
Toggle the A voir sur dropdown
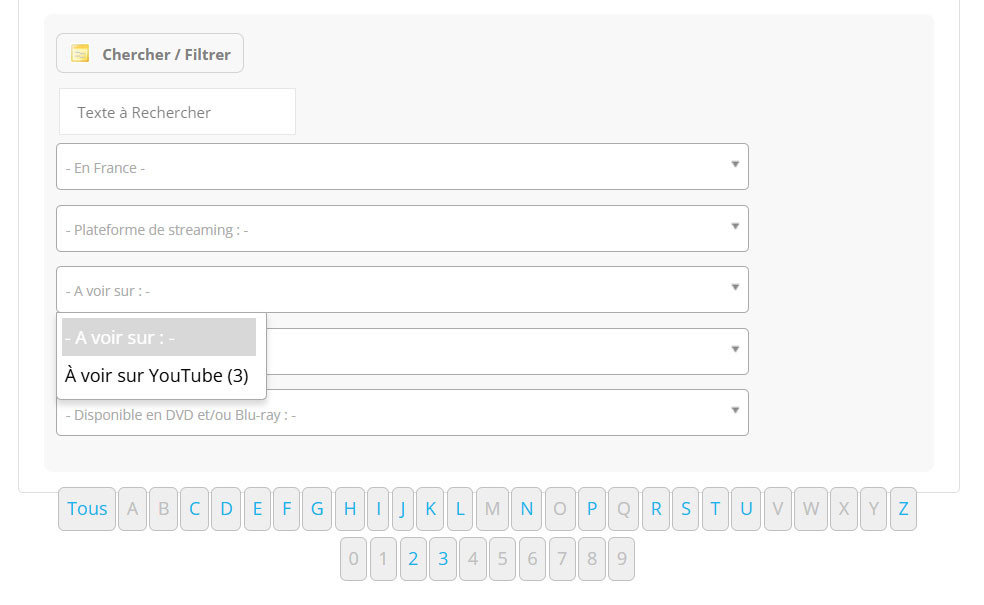click(402, 290)
